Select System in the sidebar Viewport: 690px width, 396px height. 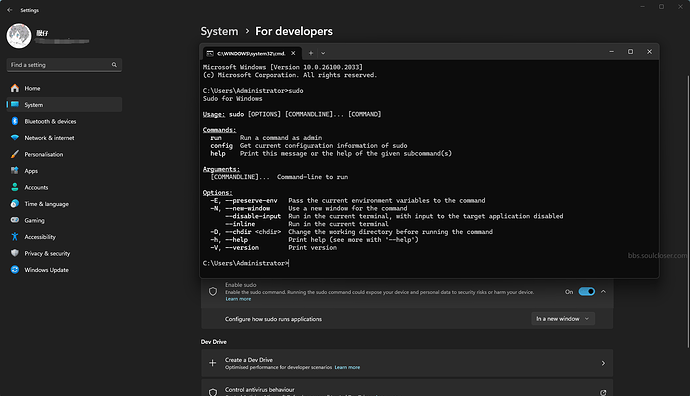[64, 105]
